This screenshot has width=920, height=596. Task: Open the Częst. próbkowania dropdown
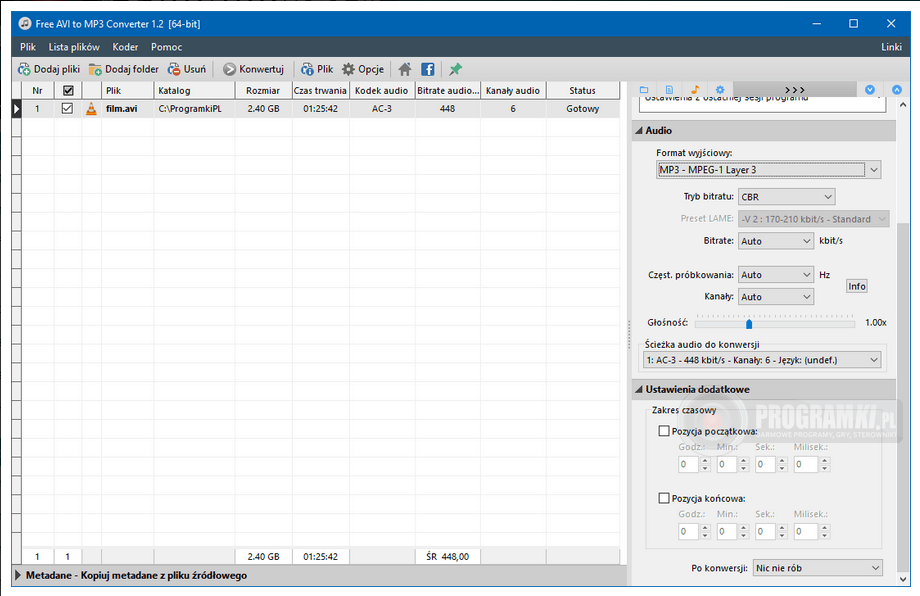(776, 275)
